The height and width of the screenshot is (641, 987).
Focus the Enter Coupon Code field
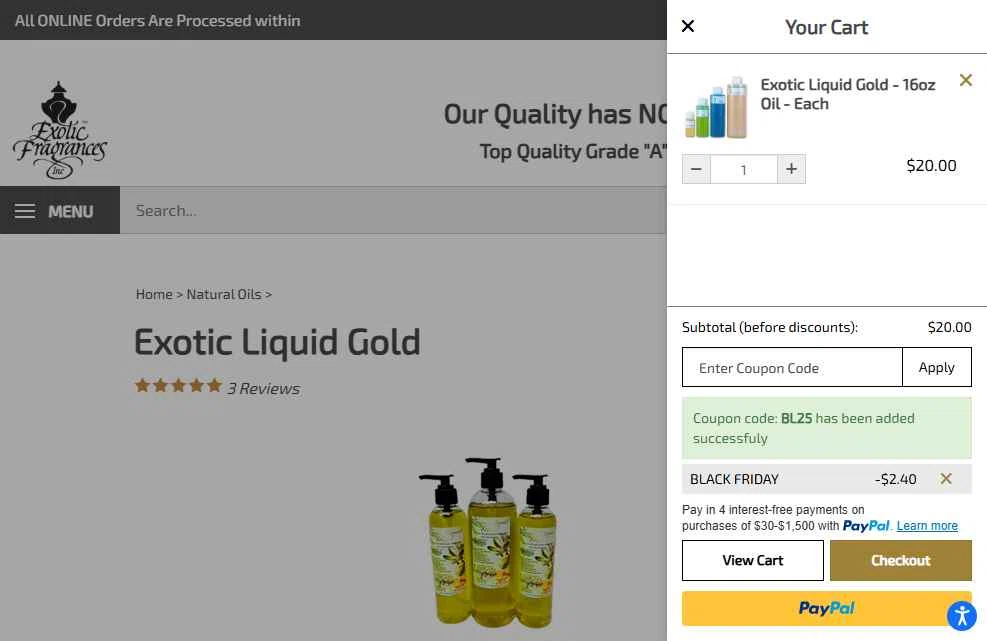[792, 367]
